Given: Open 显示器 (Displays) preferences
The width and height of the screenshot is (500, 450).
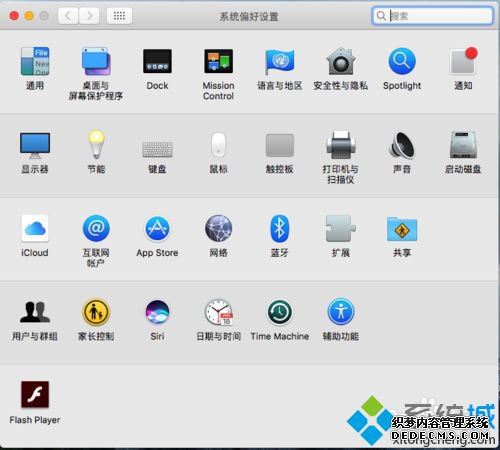Looking at the screenshot, I should (35, 145).
